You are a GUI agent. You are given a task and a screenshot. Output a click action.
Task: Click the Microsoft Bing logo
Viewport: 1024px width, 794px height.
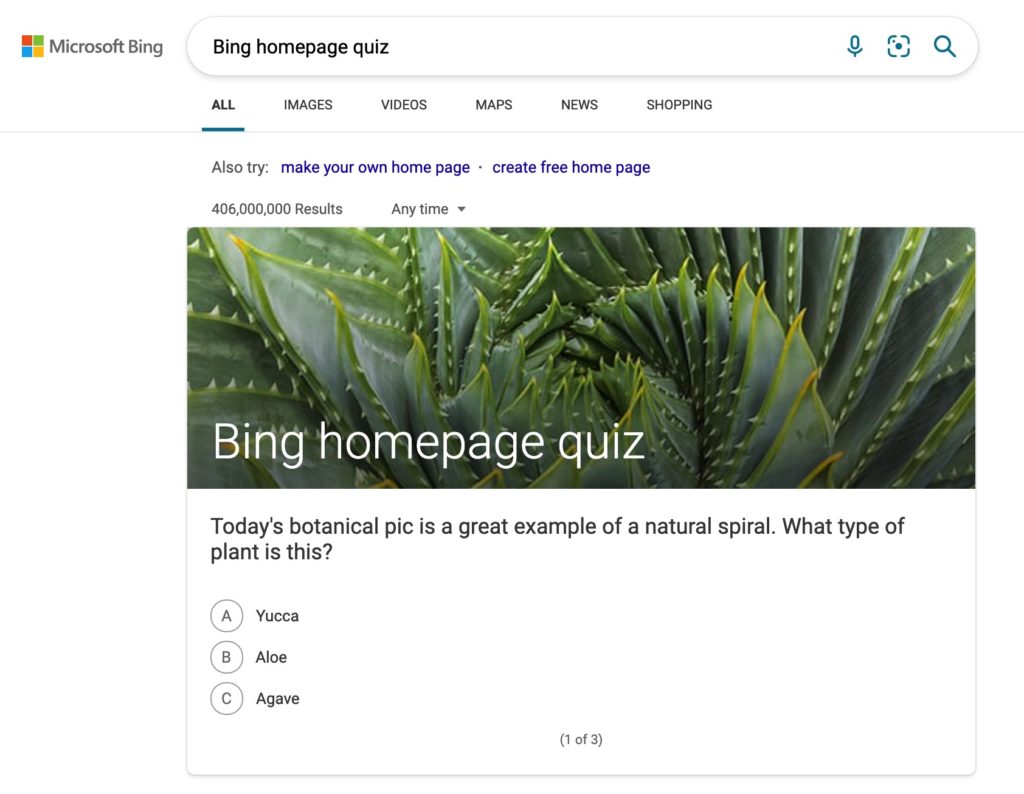(x=92, y=46)
